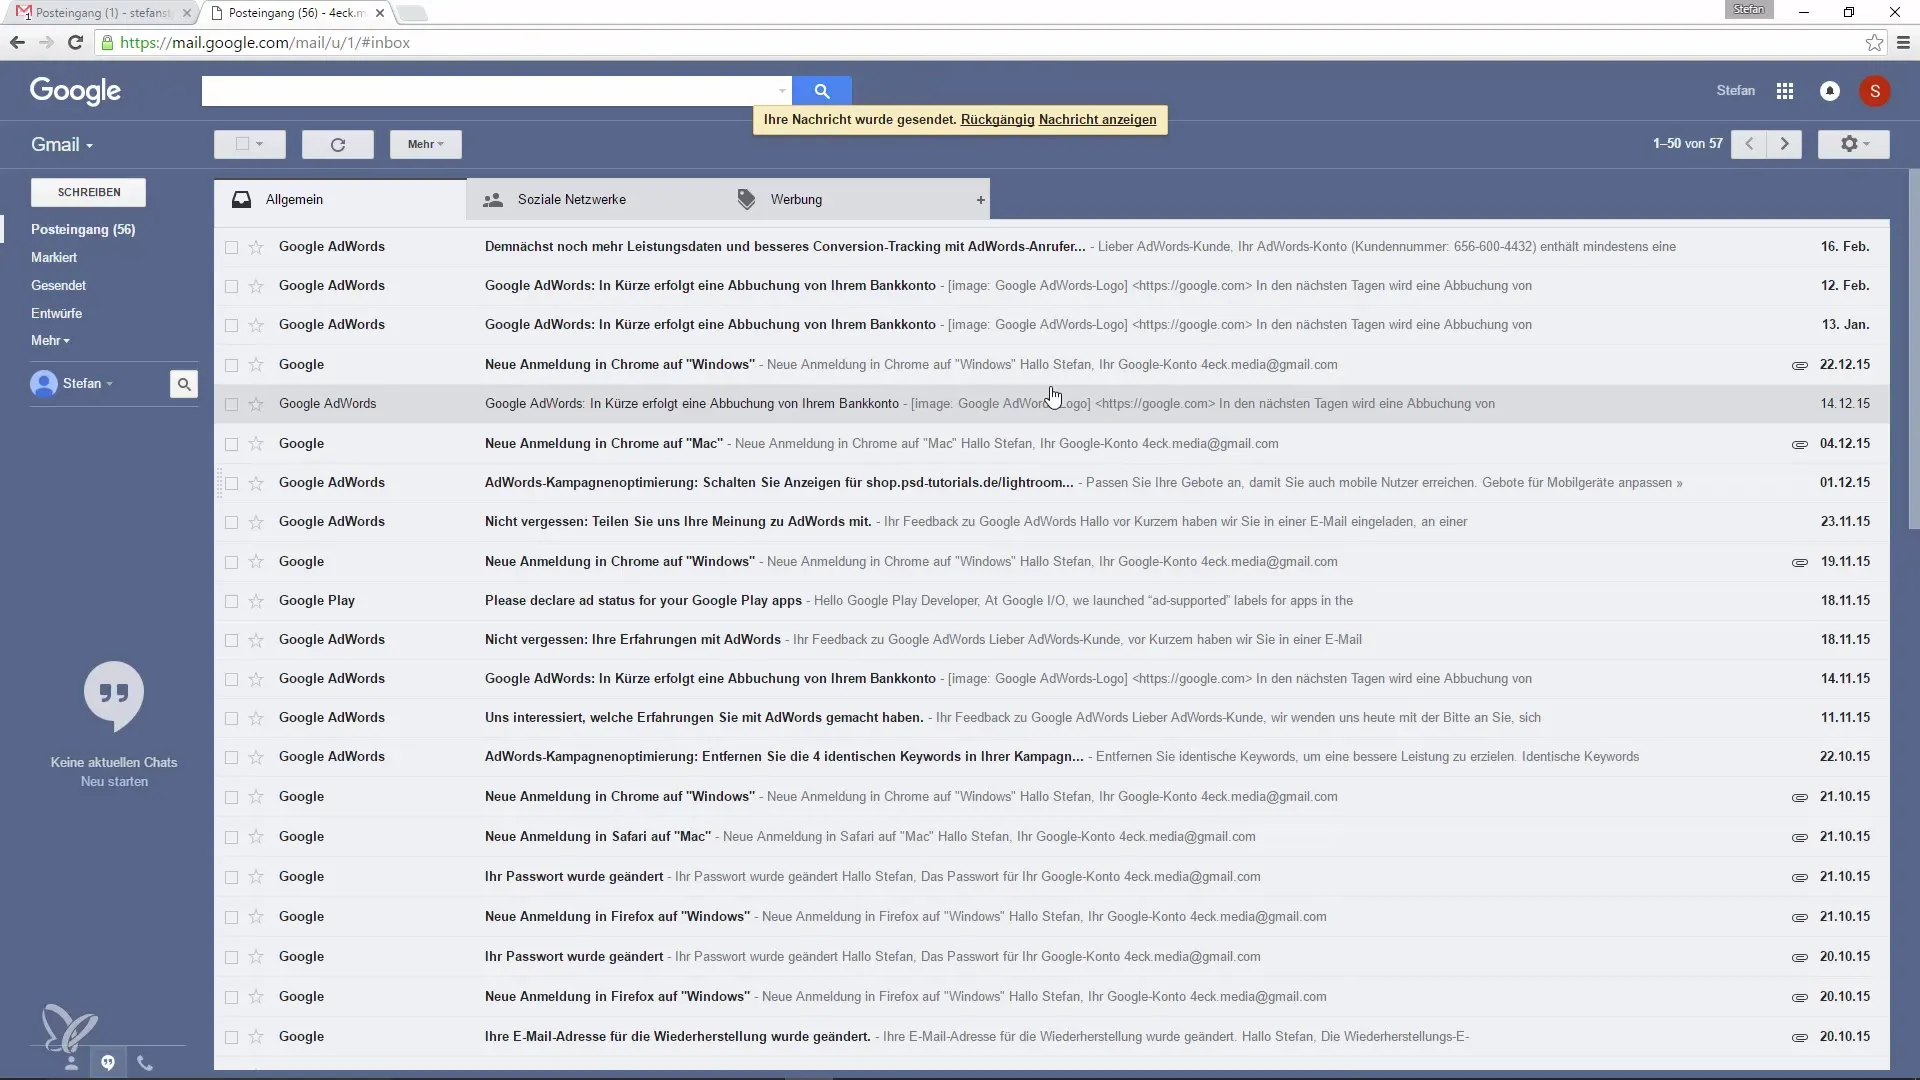
Task: Click the browser back arrow
Action: tap(17, 43)
